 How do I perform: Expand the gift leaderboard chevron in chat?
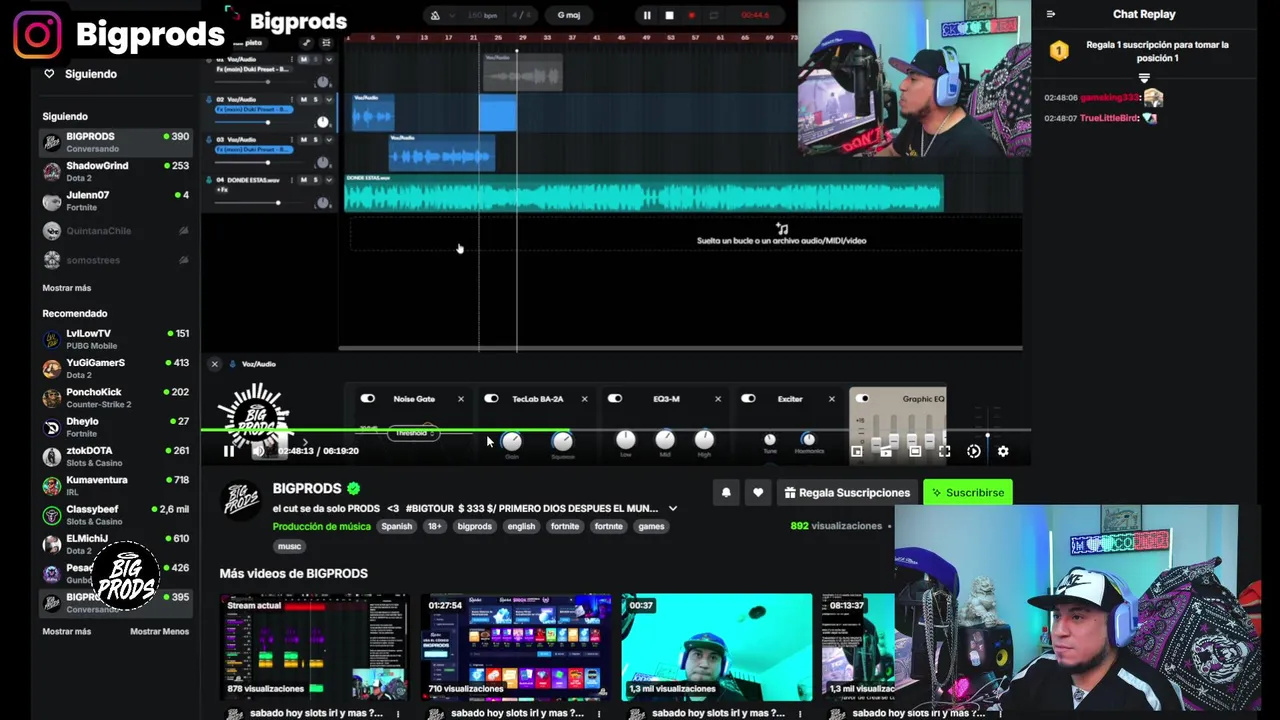(1144, 77)
